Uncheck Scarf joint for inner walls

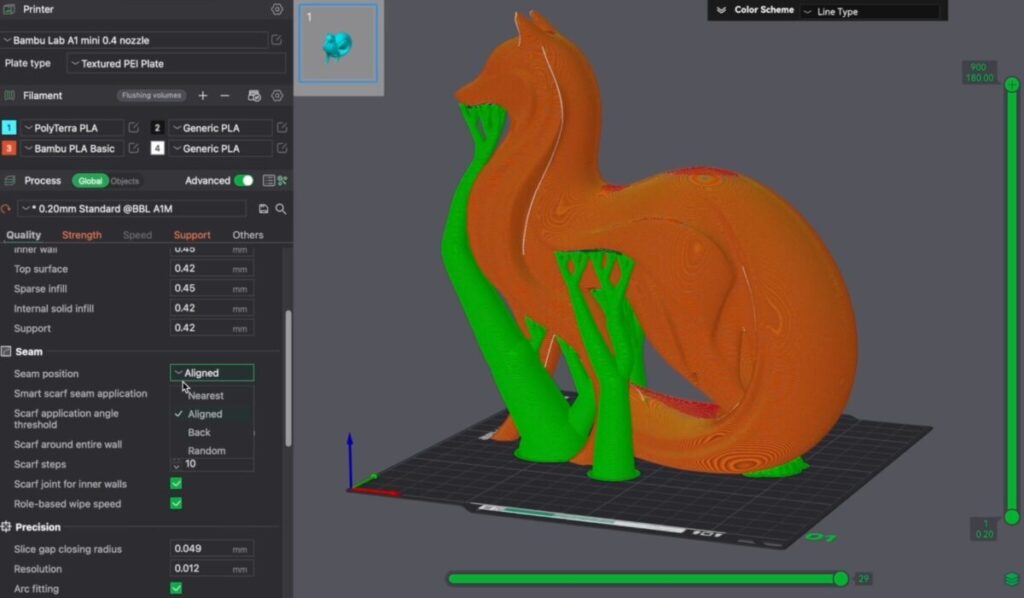pyautogui.click(x=176, y=484)
